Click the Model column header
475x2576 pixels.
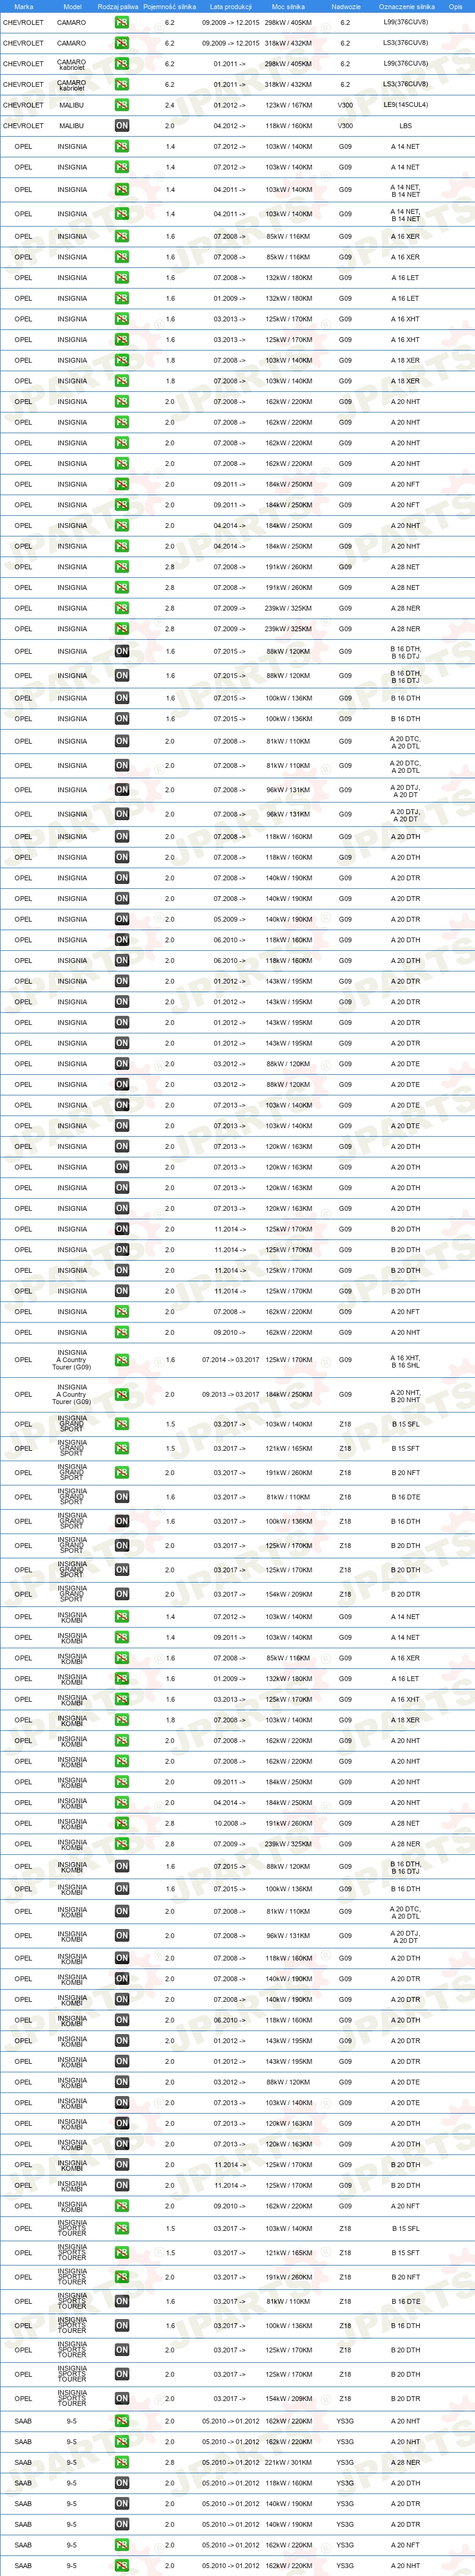tap(72, 6)
